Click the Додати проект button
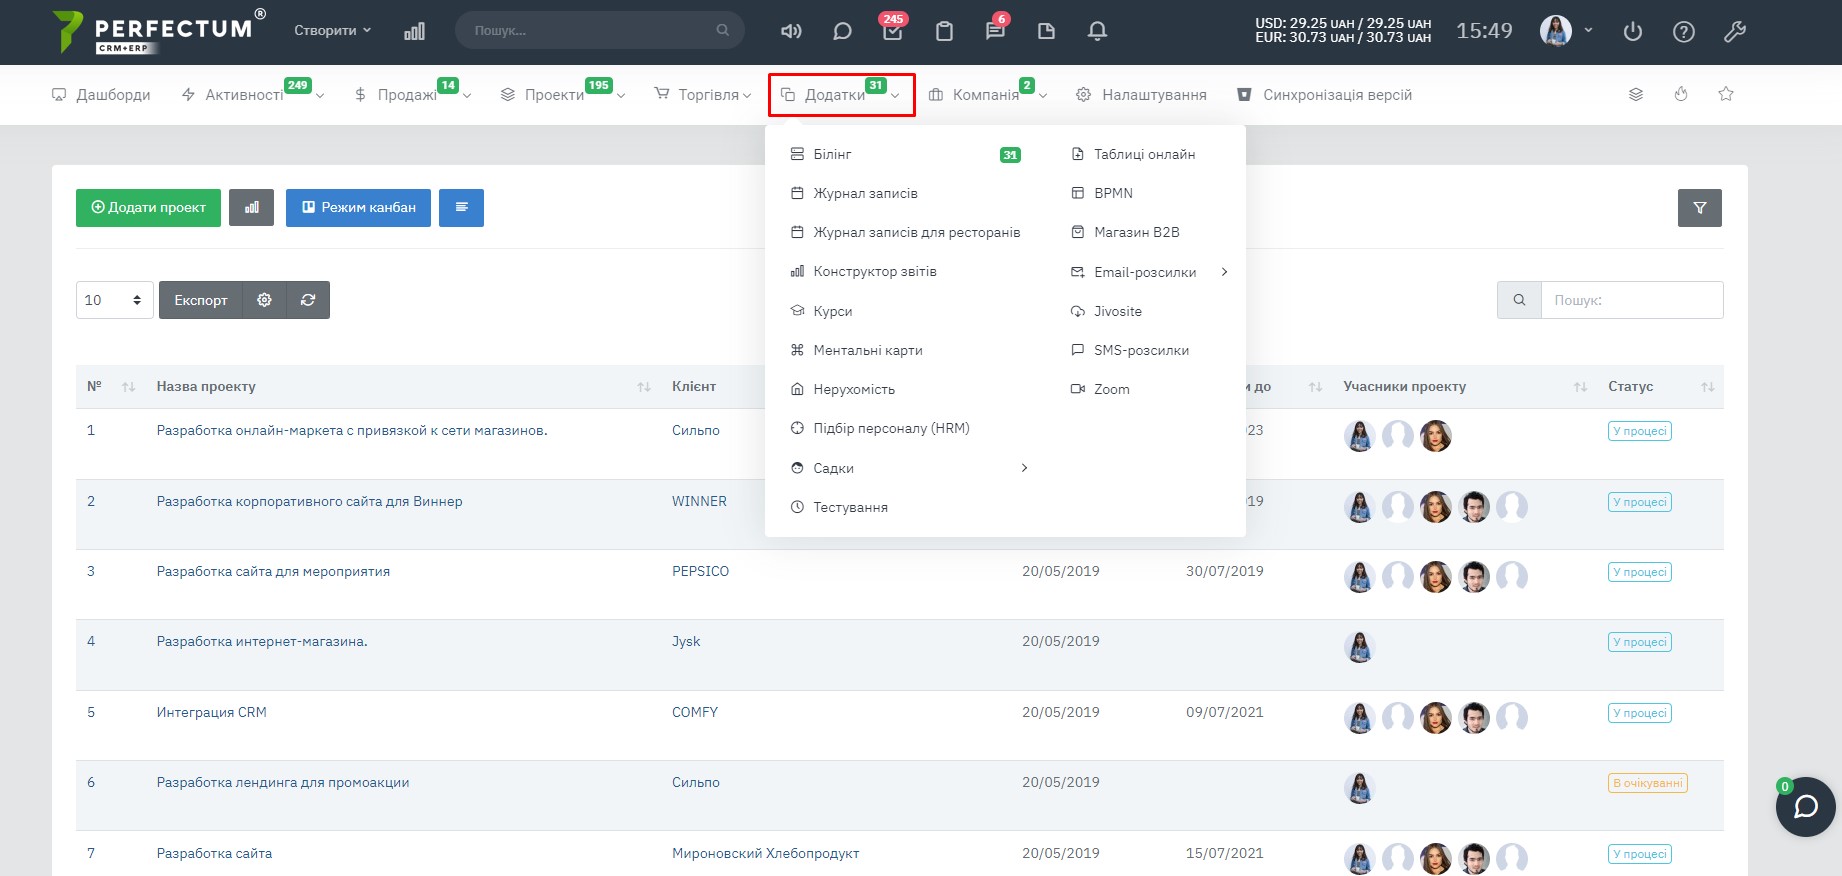This screenshot has width=1842, height=876. 148,208
